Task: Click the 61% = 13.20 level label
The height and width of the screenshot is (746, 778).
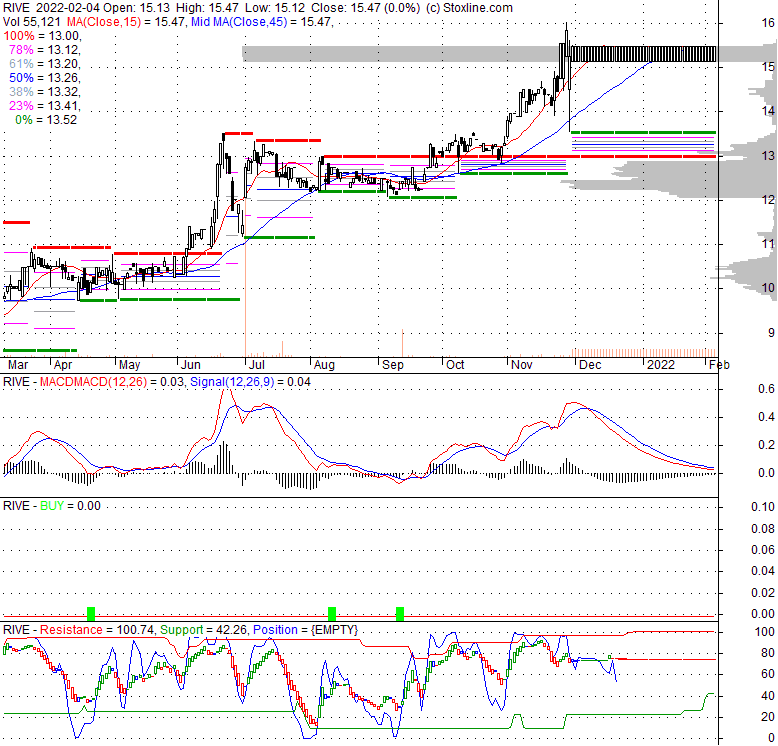Action: click(45, 63)
